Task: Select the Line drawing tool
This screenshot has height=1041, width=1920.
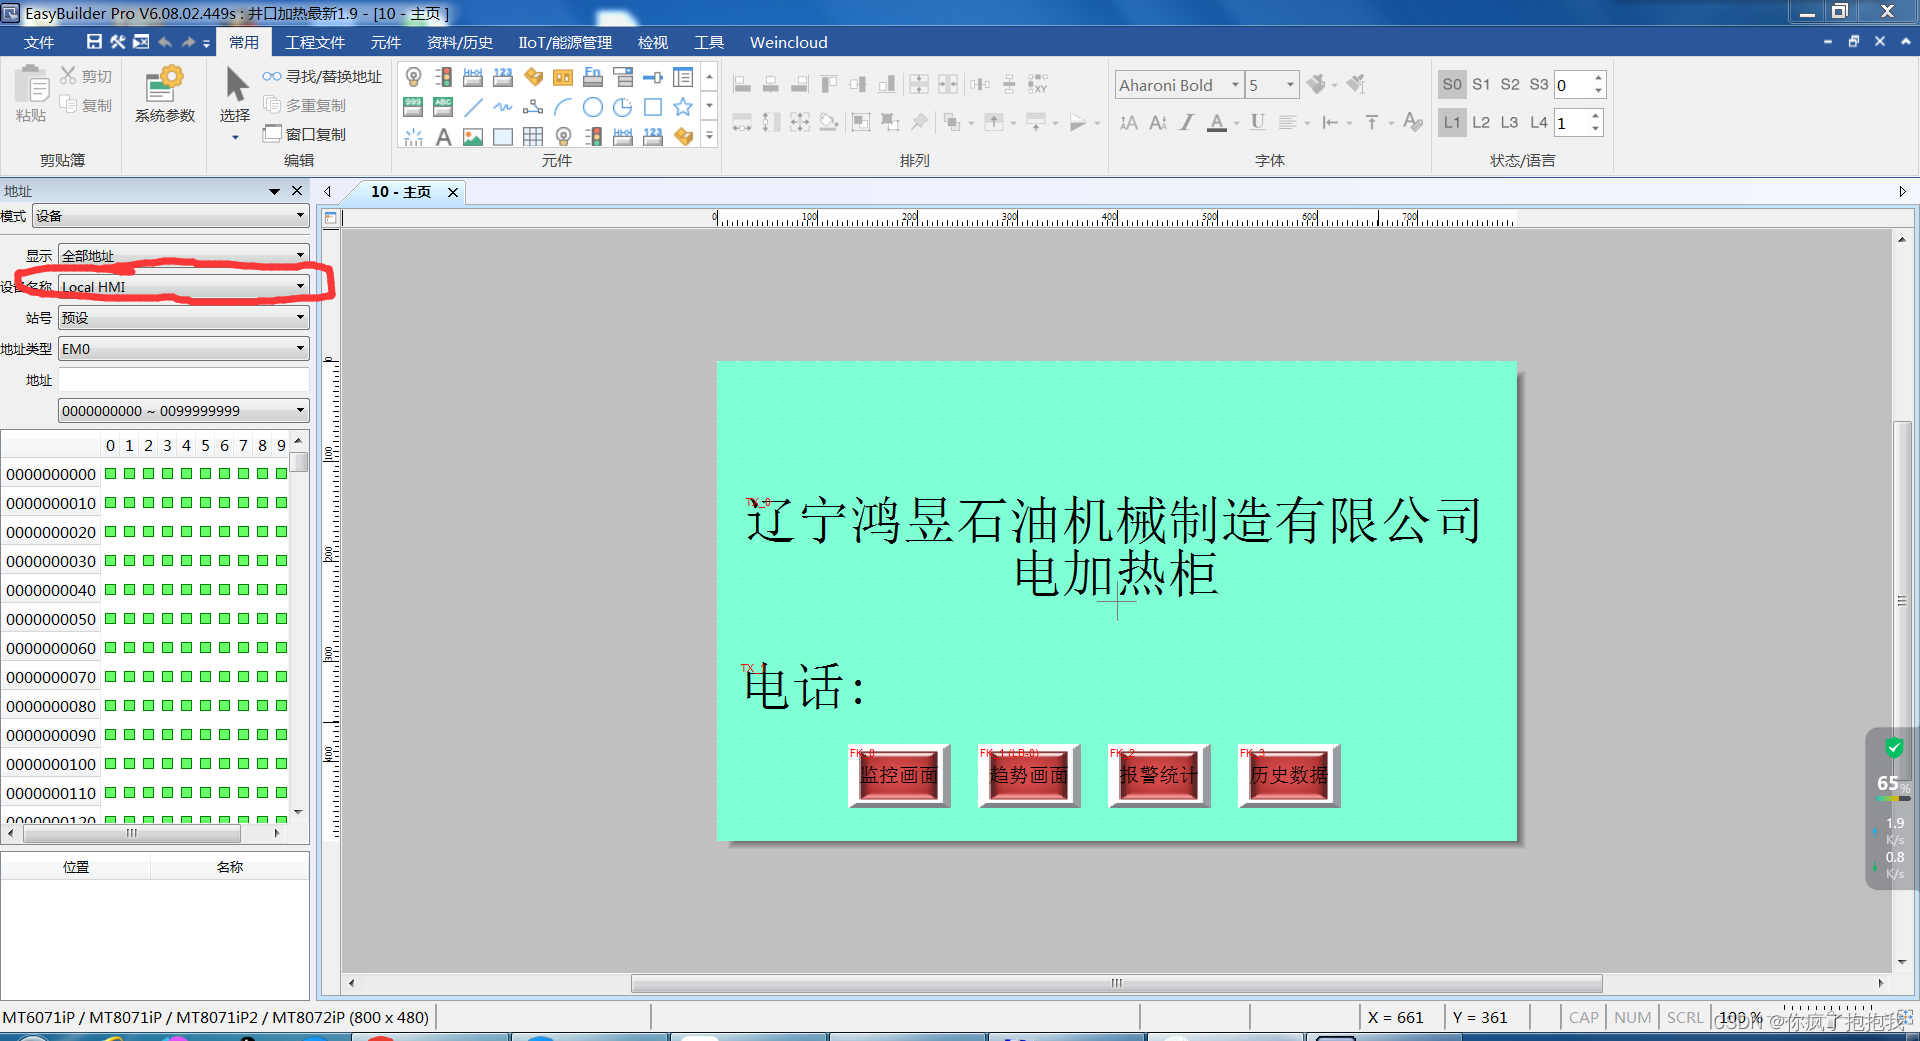Action: click(473, 107)
